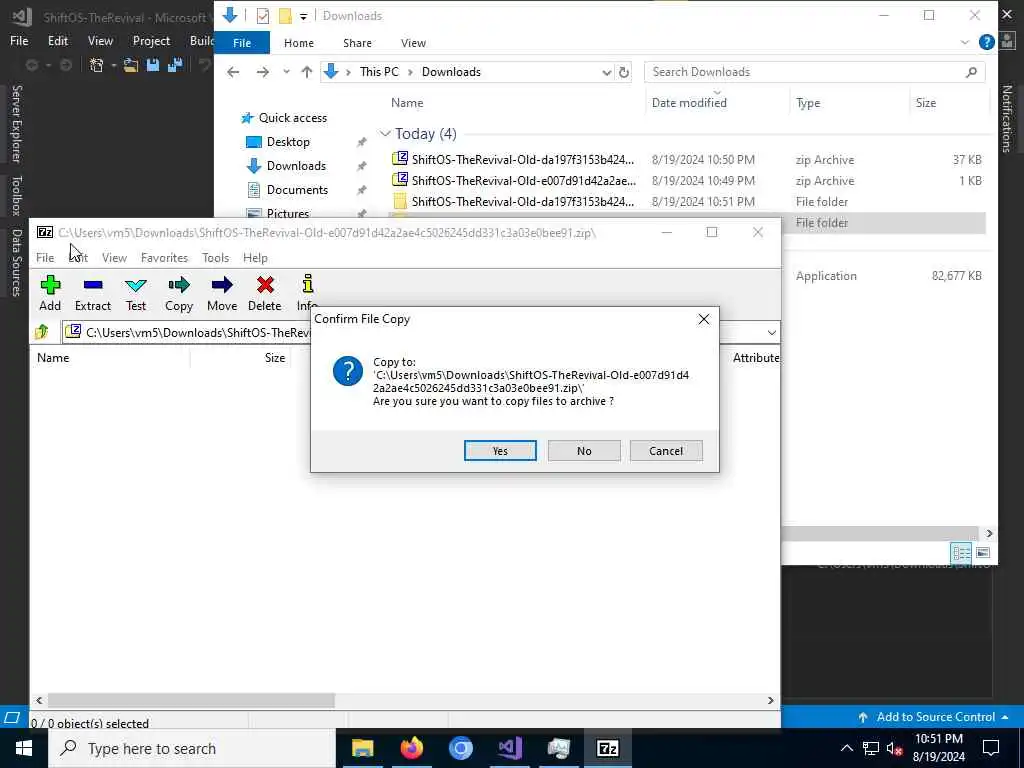Select This PC in Explorer breadcrumb
The width and height of the screenshot is (1024, 768).
click(x=379, y=72)
